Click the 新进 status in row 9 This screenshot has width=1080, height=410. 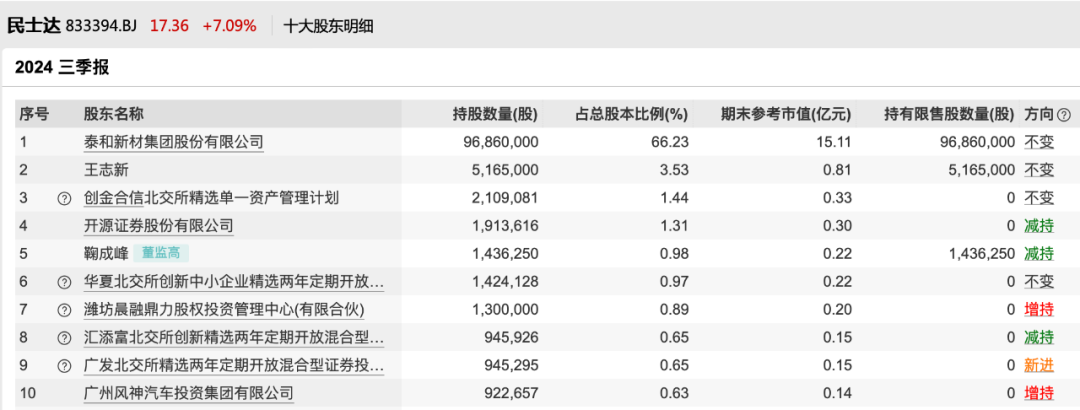(1039, 366)
